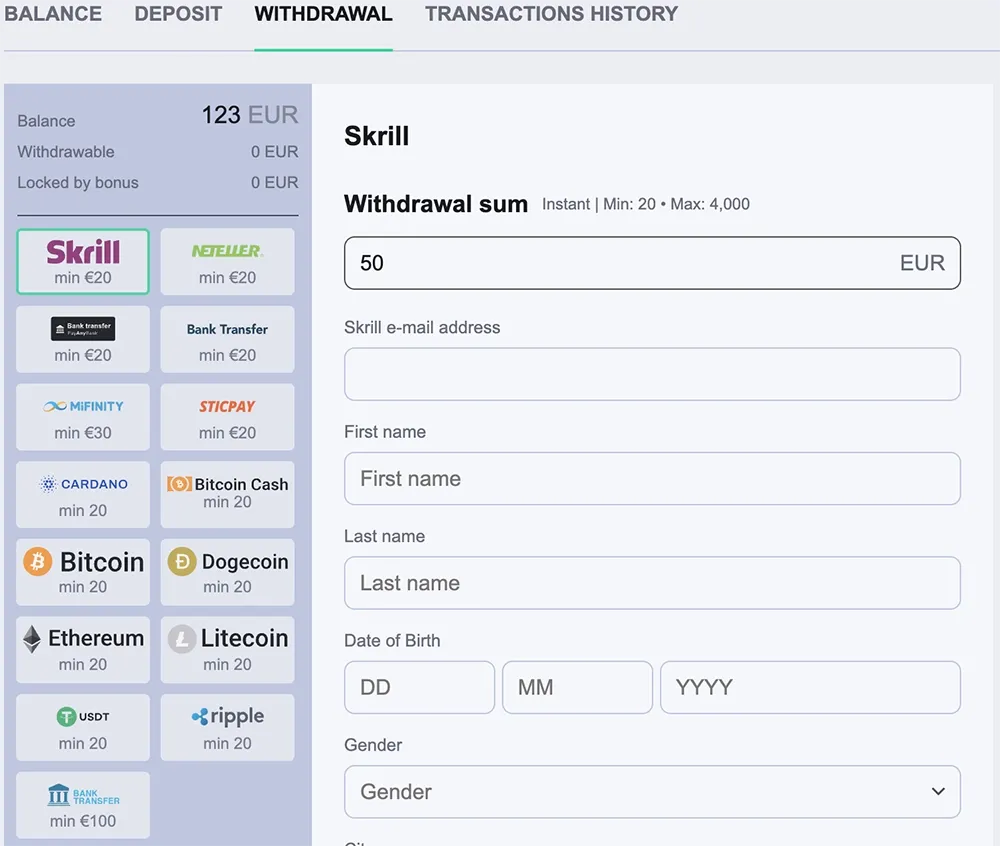Click the Locked by bonus label
The image size is (1000, 846).
pyautogui.click(x=78, y=183)
